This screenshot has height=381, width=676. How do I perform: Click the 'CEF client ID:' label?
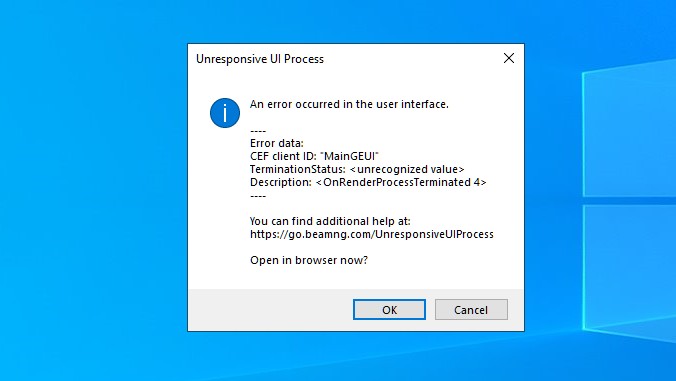pos(283,156)
